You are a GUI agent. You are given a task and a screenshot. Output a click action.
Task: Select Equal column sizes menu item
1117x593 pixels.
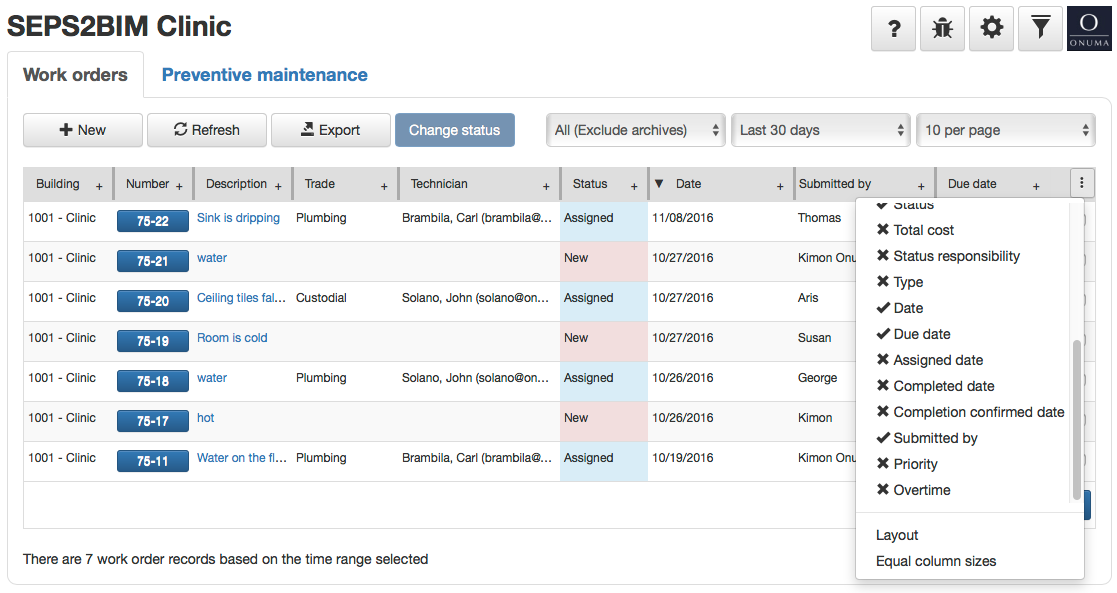click(x=936, y=561)
